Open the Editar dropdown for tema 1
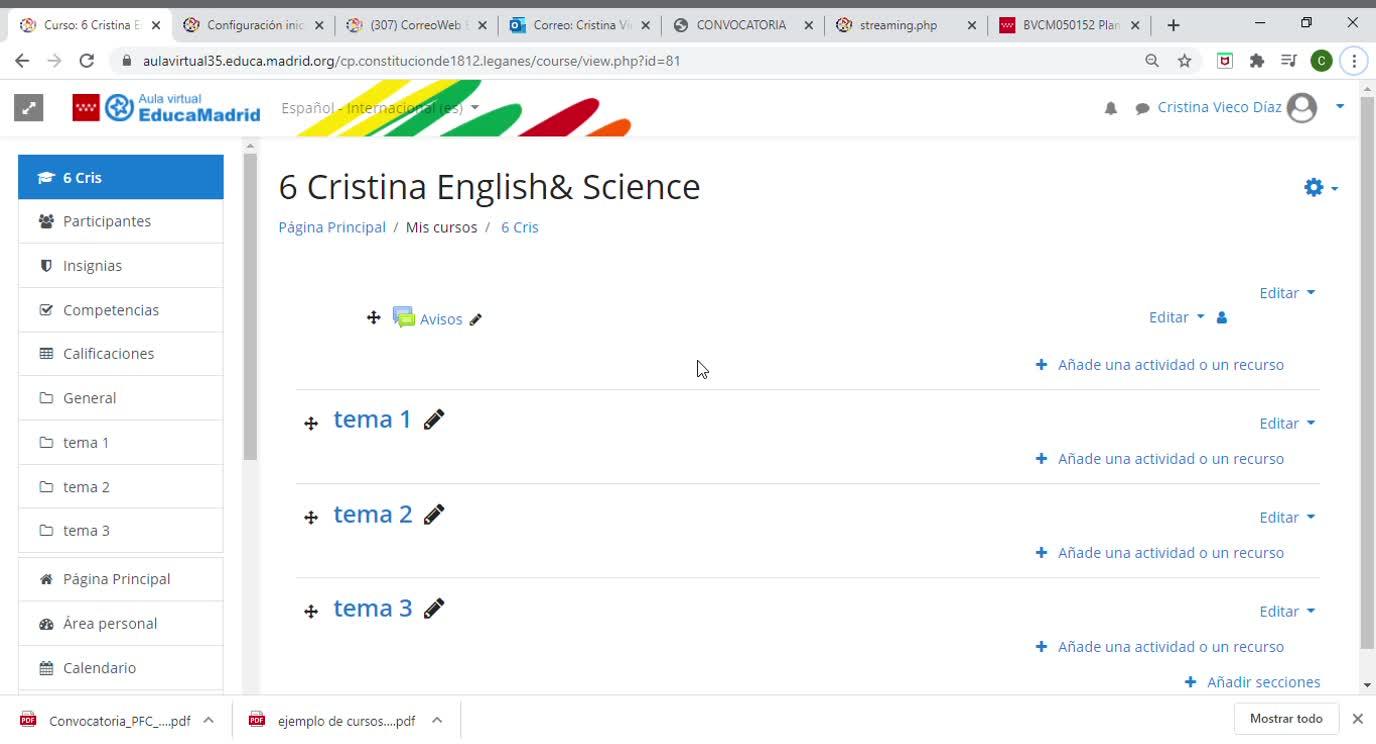1376x744 pixels. [1286, 423]
